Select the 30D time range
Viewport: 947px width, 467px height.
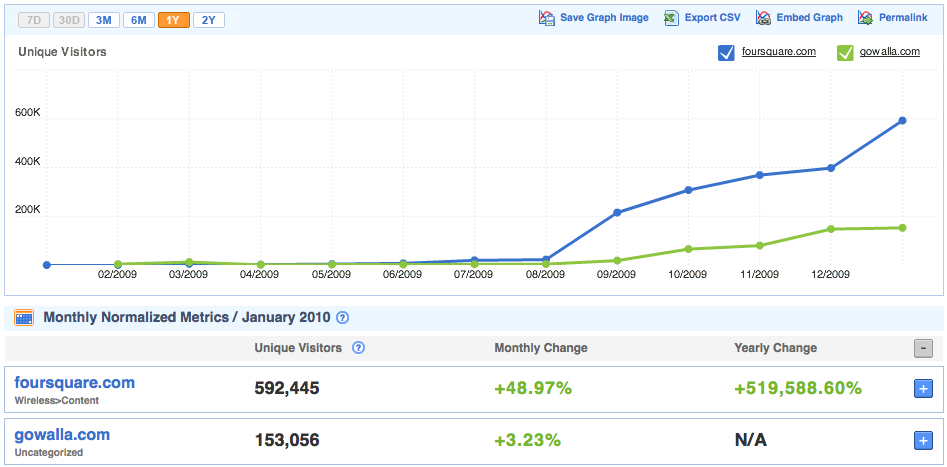(69, 20)
